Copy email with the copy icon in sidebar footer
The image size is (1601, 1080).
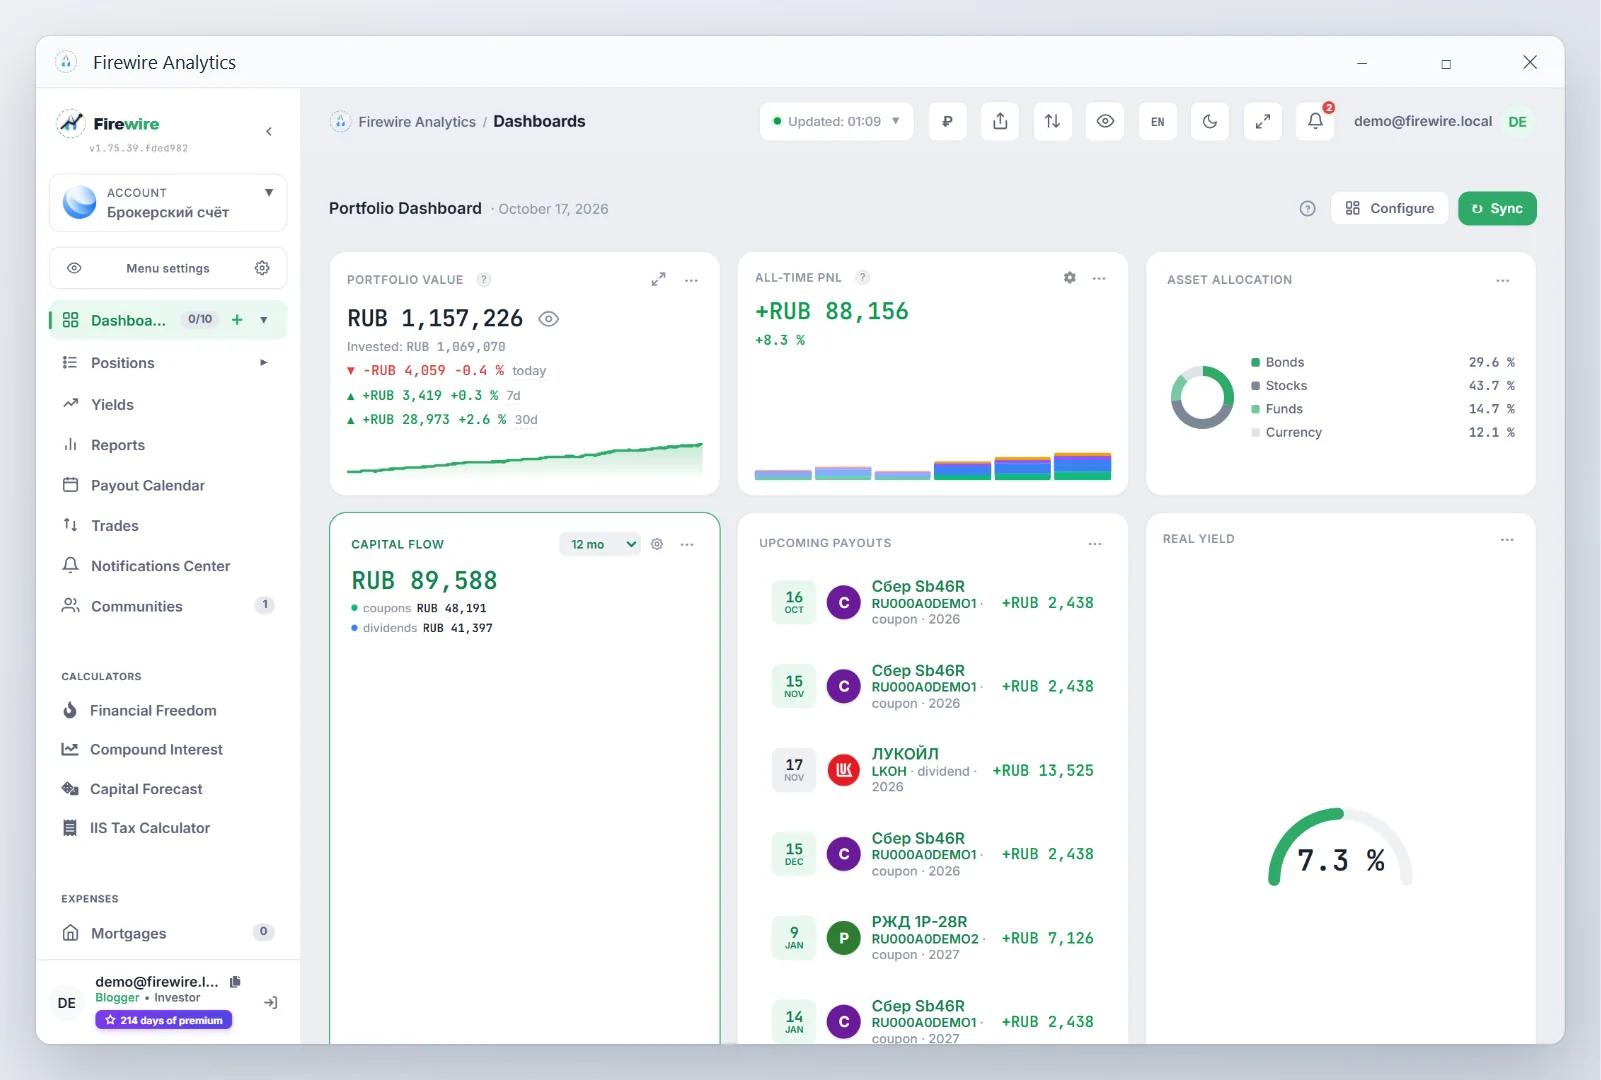coord(235,982)
